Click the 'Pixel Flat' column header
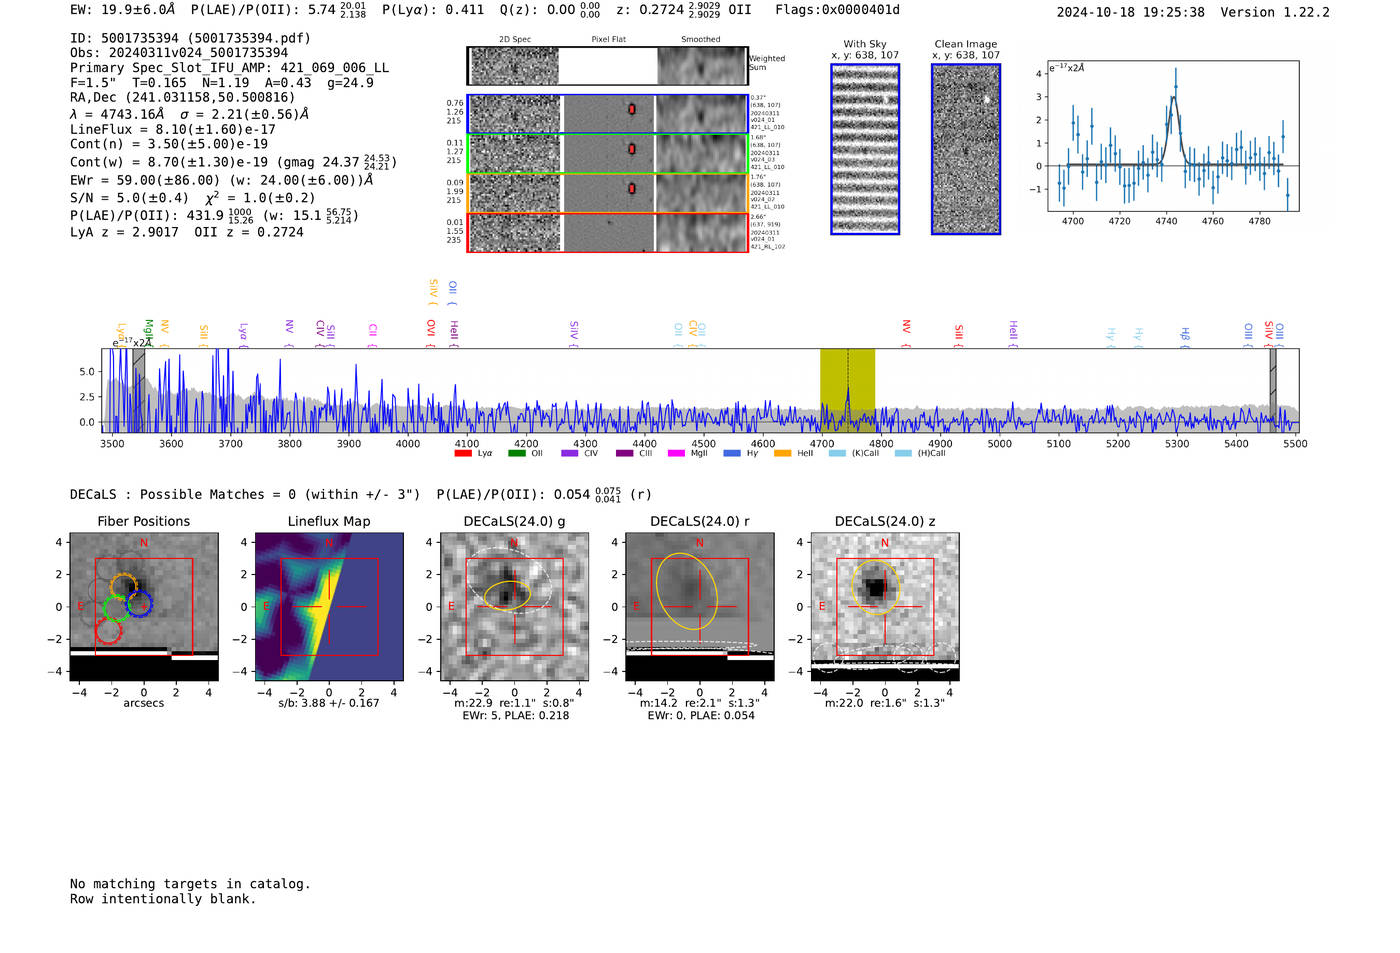1400x953 pixels. (x=608, y=40)
